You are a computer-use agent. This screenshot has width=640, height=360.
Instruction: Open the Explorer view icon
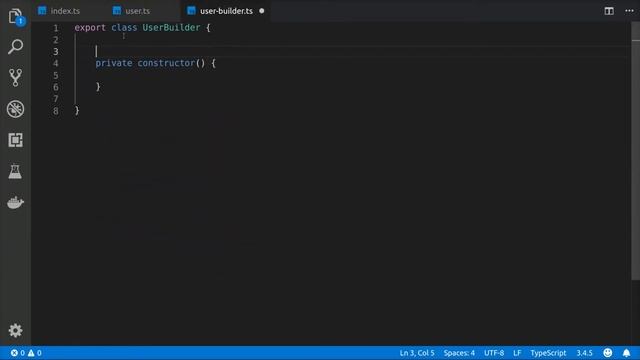coord(16,17)
